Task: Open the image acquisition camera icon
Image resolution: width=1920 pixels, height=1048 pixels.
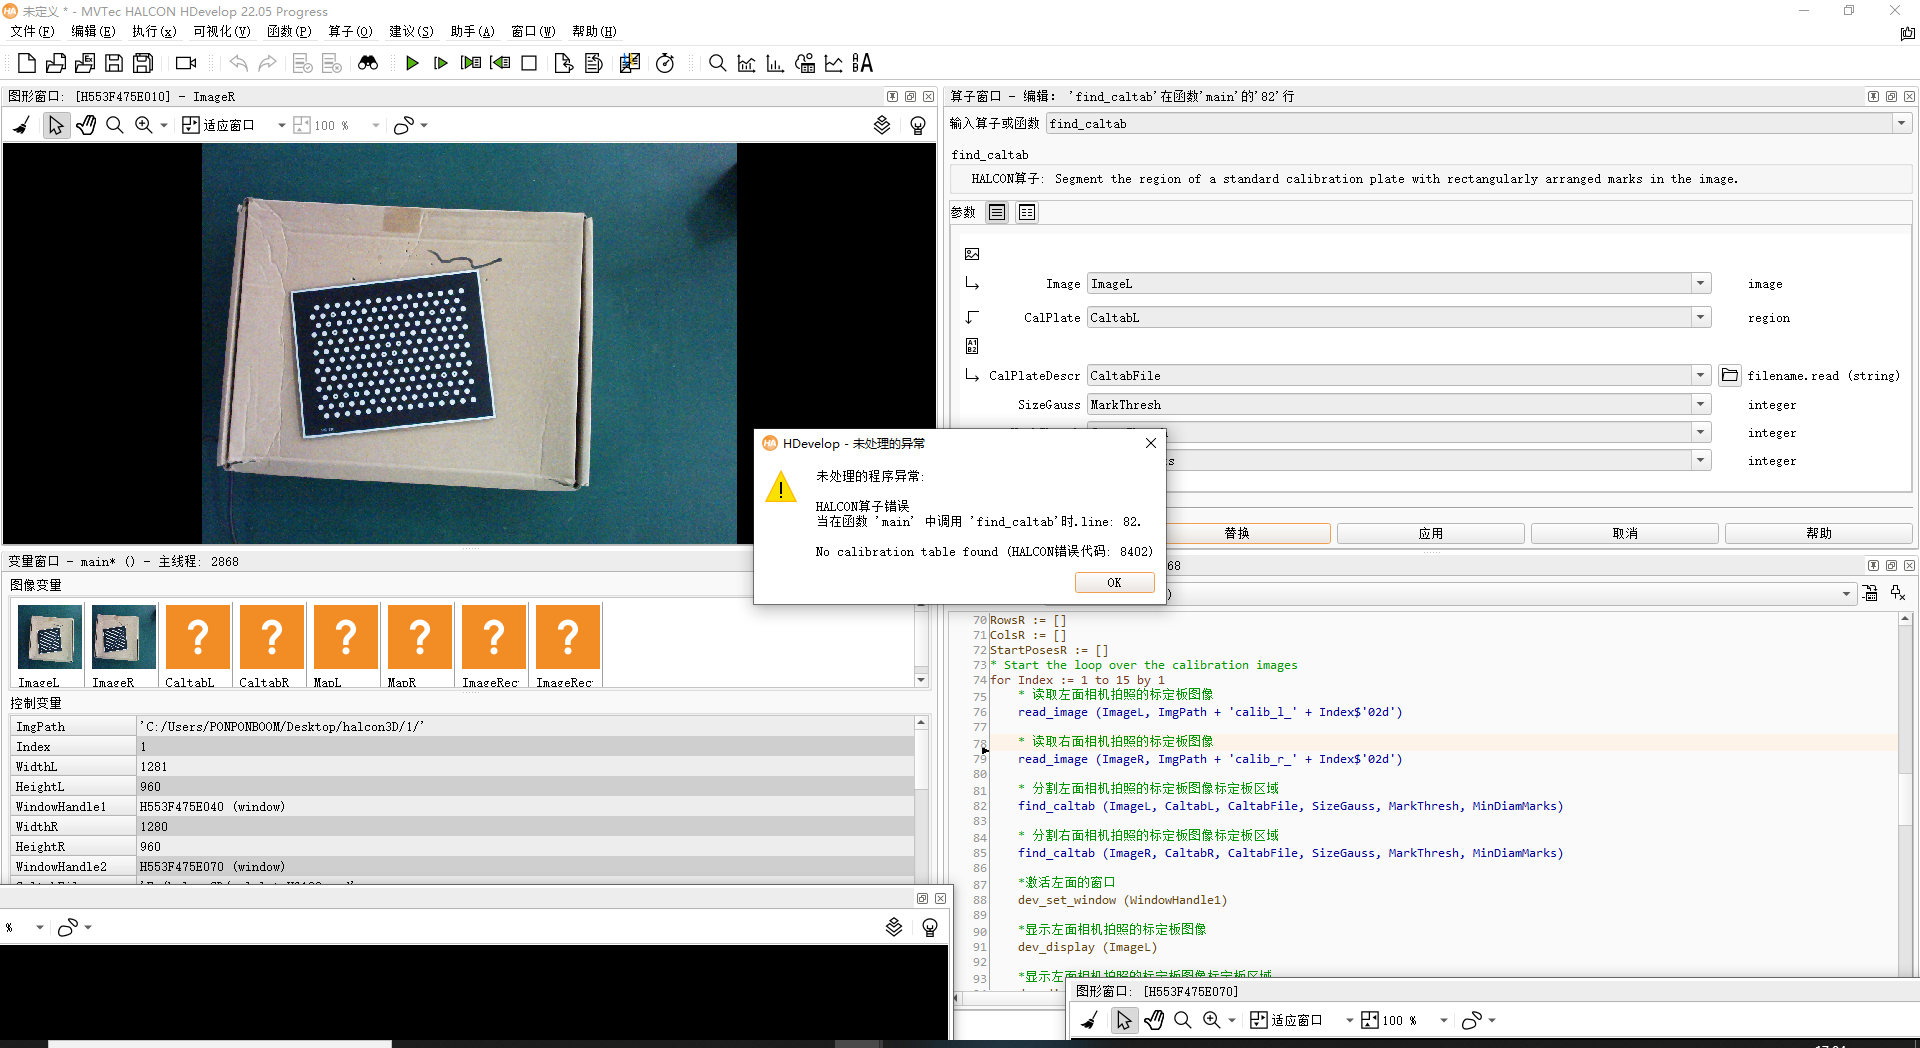Action: (186, 63)
